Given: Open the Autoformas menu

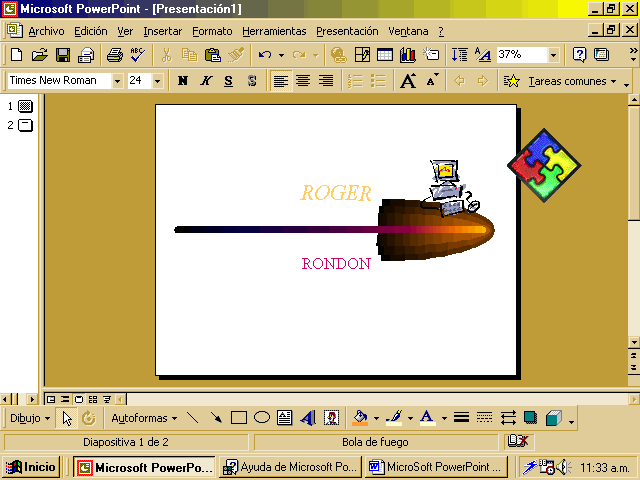Looking at the screenshot, I should (x=144, y=418).
